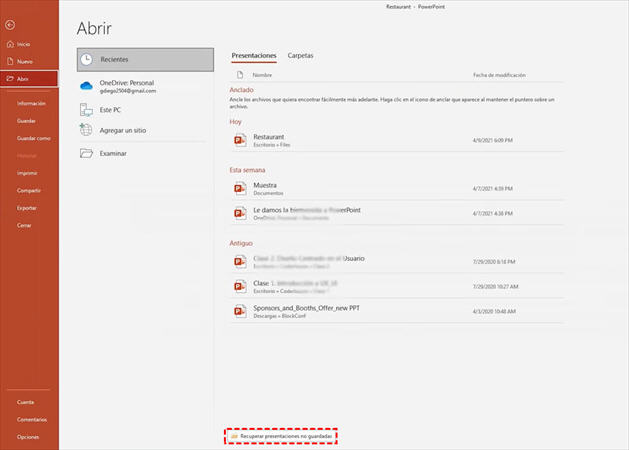
Task: Click the Restaurant PowerPoint file icon
Action: [x=240, y=140]
